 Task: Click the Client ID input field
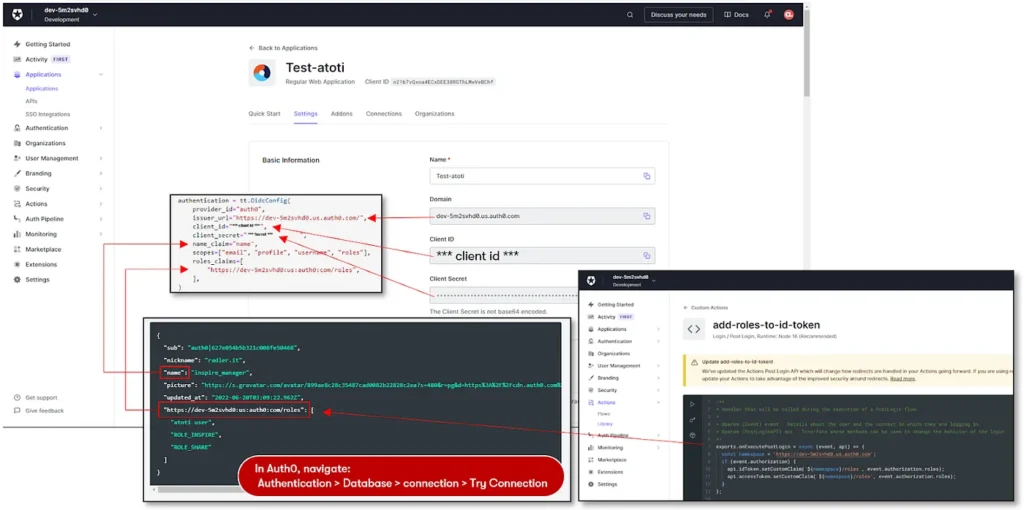542,255
